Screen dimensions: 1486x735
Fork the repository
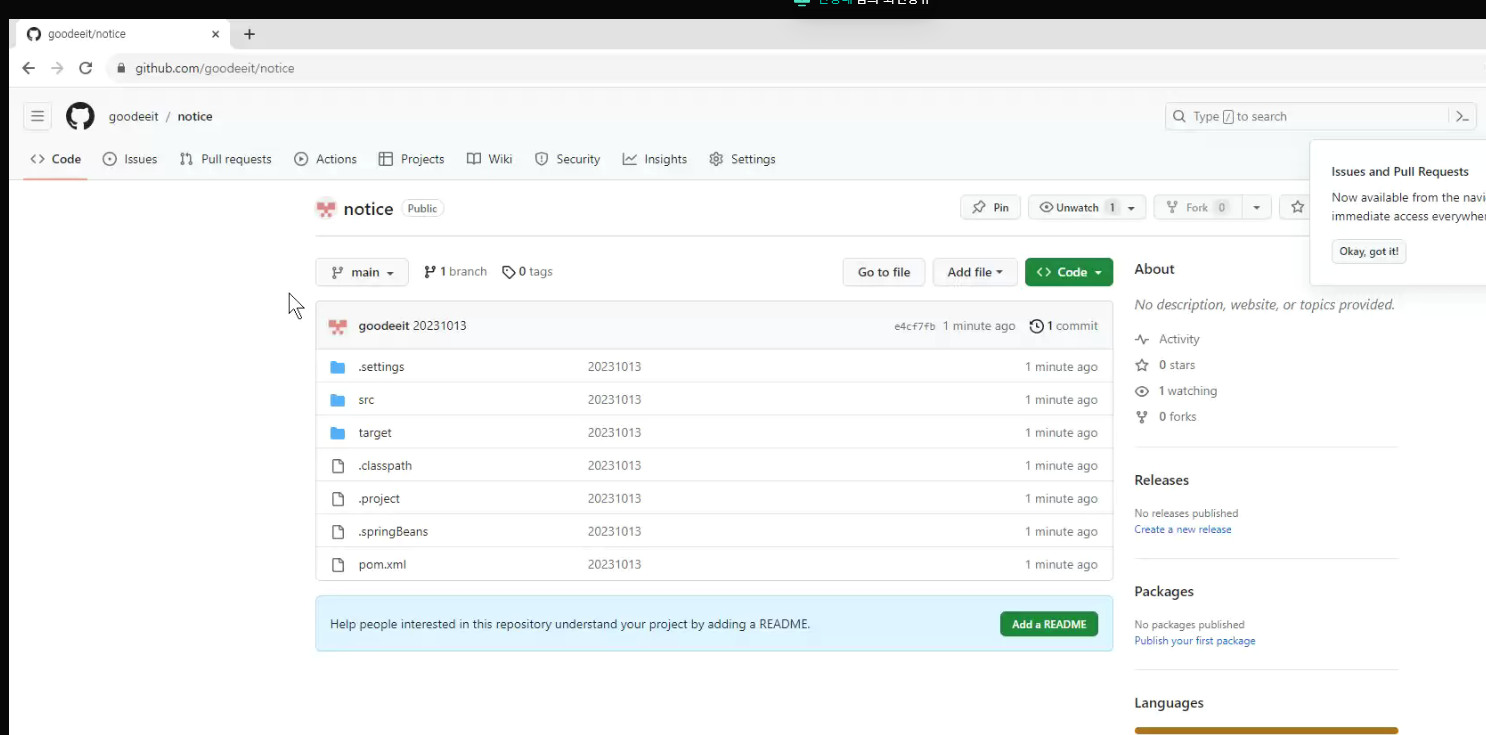click(1198, 208)
